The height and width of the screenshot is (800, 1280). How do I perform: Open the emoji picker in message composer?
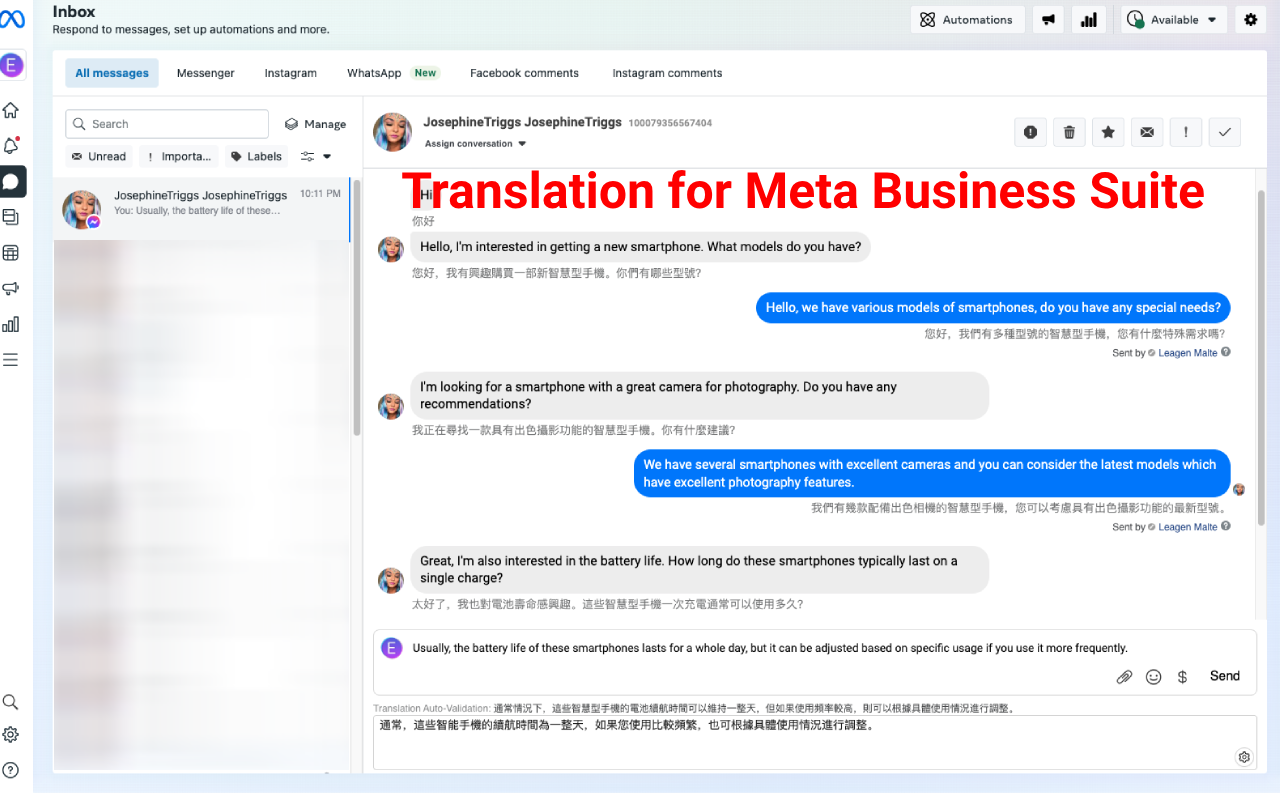[x=1153, y=677]
